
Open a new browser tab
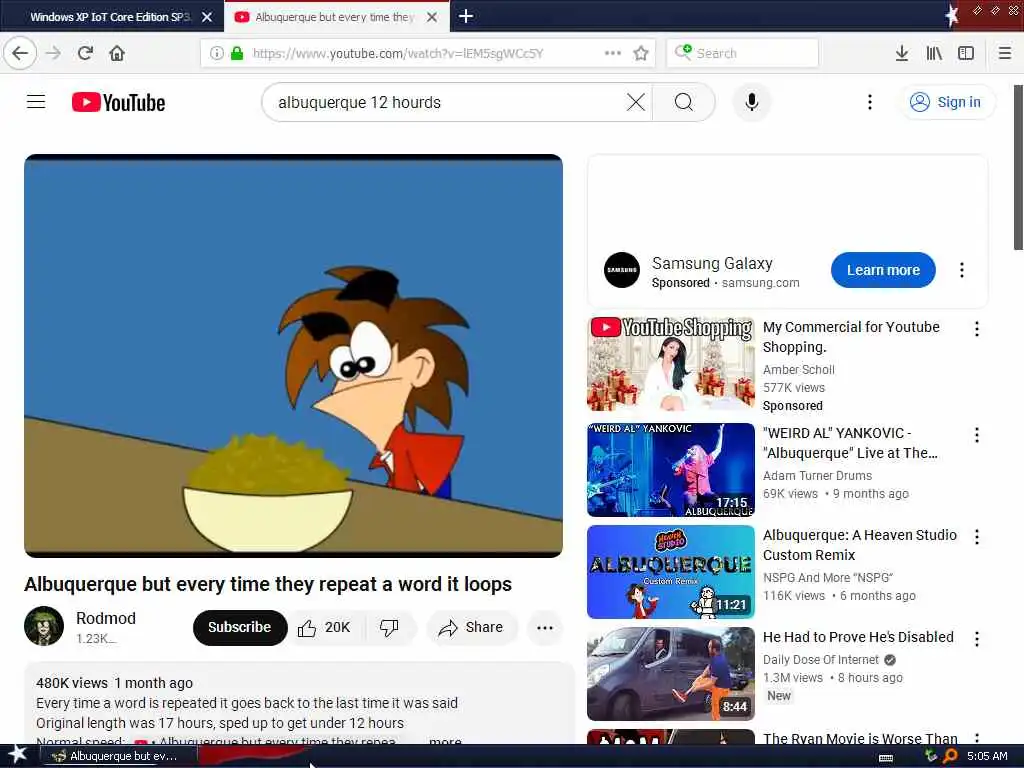click(466, 16)
